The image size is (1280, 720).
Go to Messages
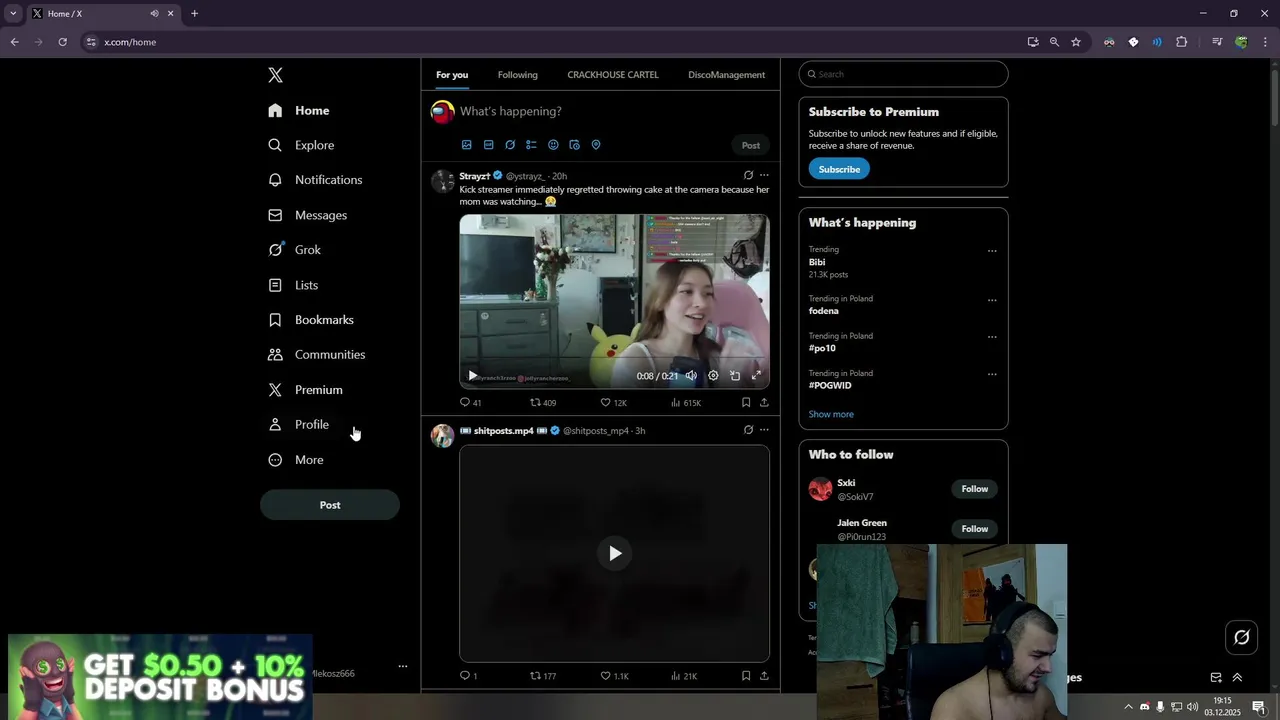[x=307, y=215]
